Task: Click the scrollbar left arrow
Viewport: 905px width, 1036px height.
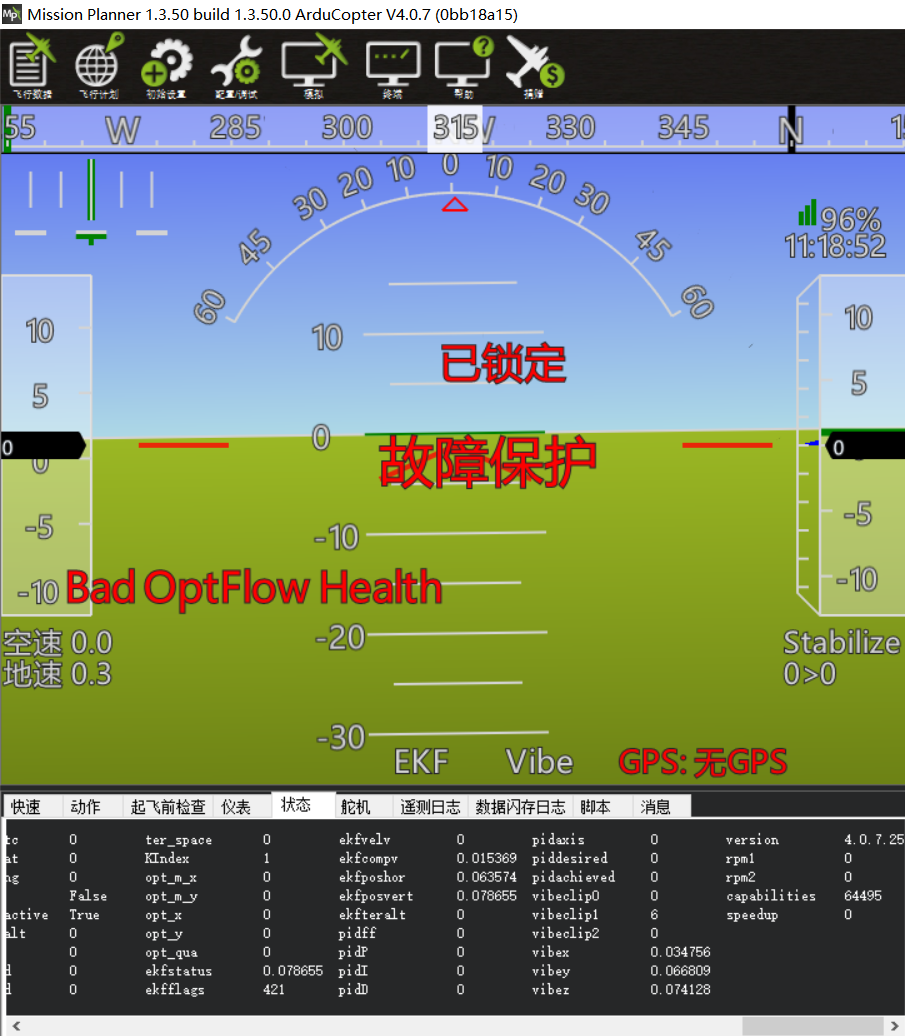Action: click(17, 1025)
